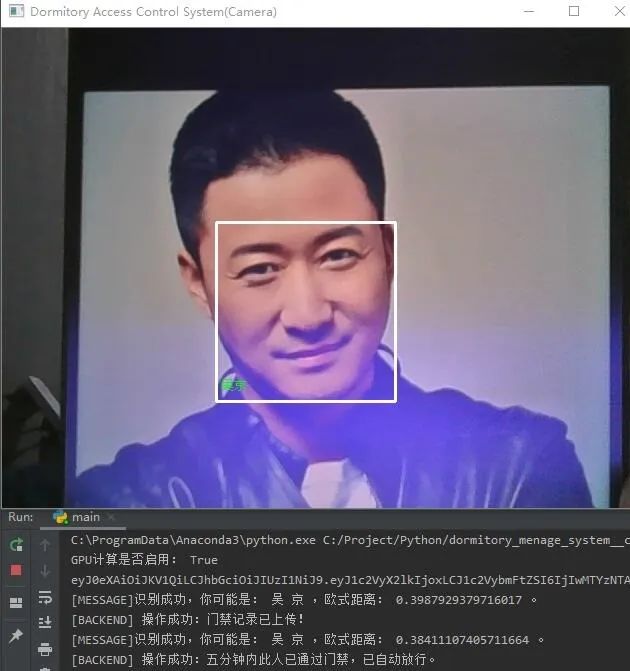Click the Python icon on main tab
This screenshot has width=630, height=671.
pyautogui.click(x=60, y=517)
